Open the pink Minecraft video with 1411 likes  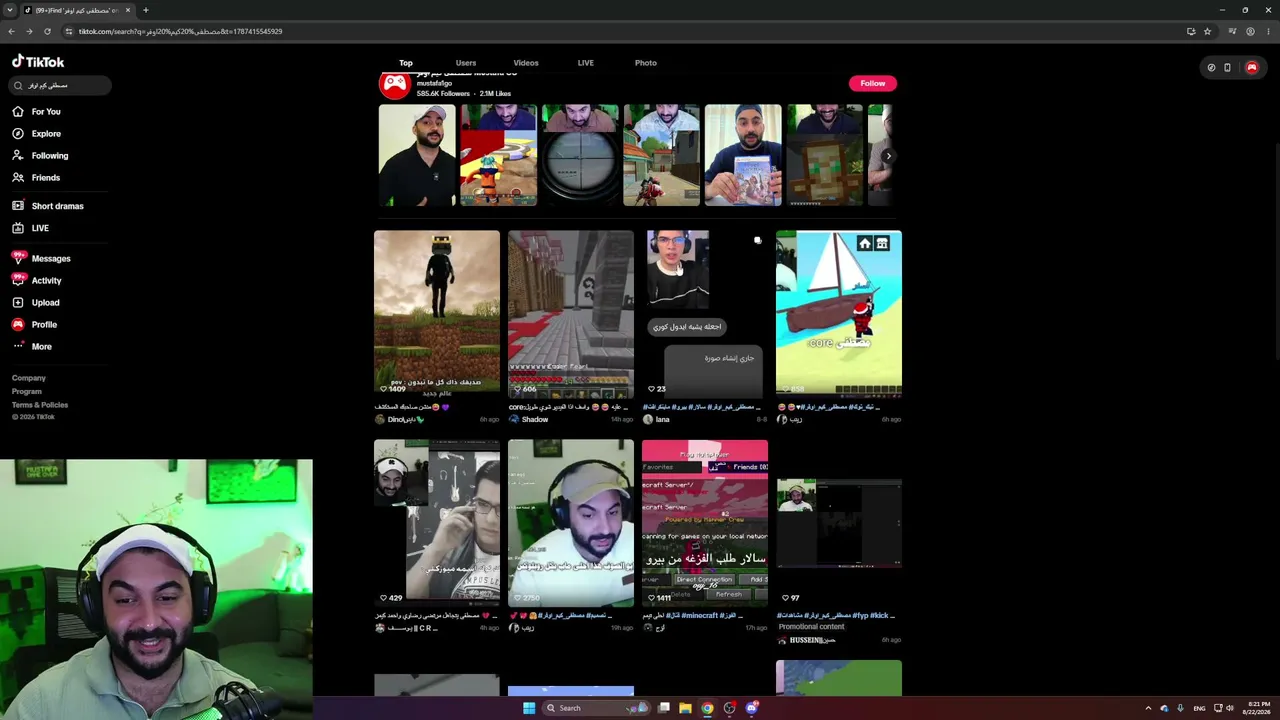705,523
